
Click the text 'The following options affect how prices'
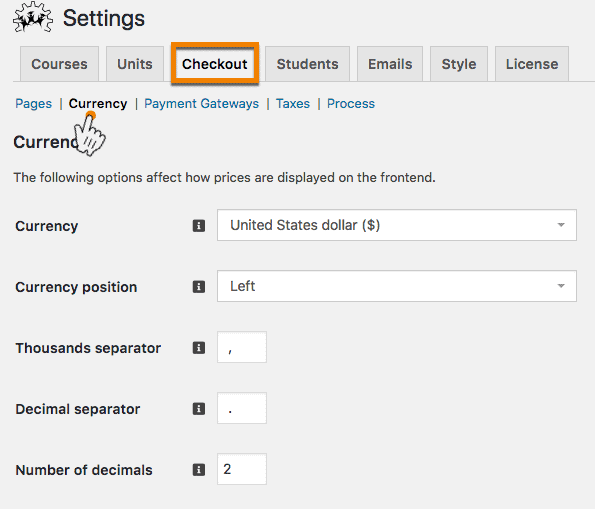132,178
